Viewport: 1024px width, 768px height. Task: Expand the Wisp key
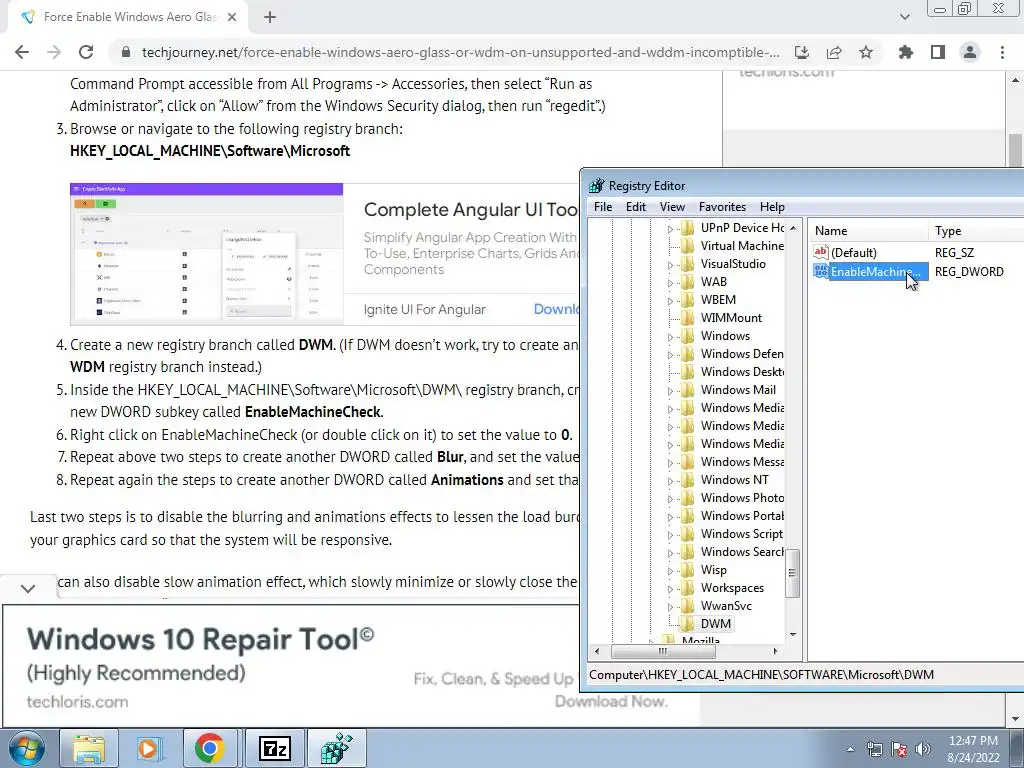pos(670,571)
